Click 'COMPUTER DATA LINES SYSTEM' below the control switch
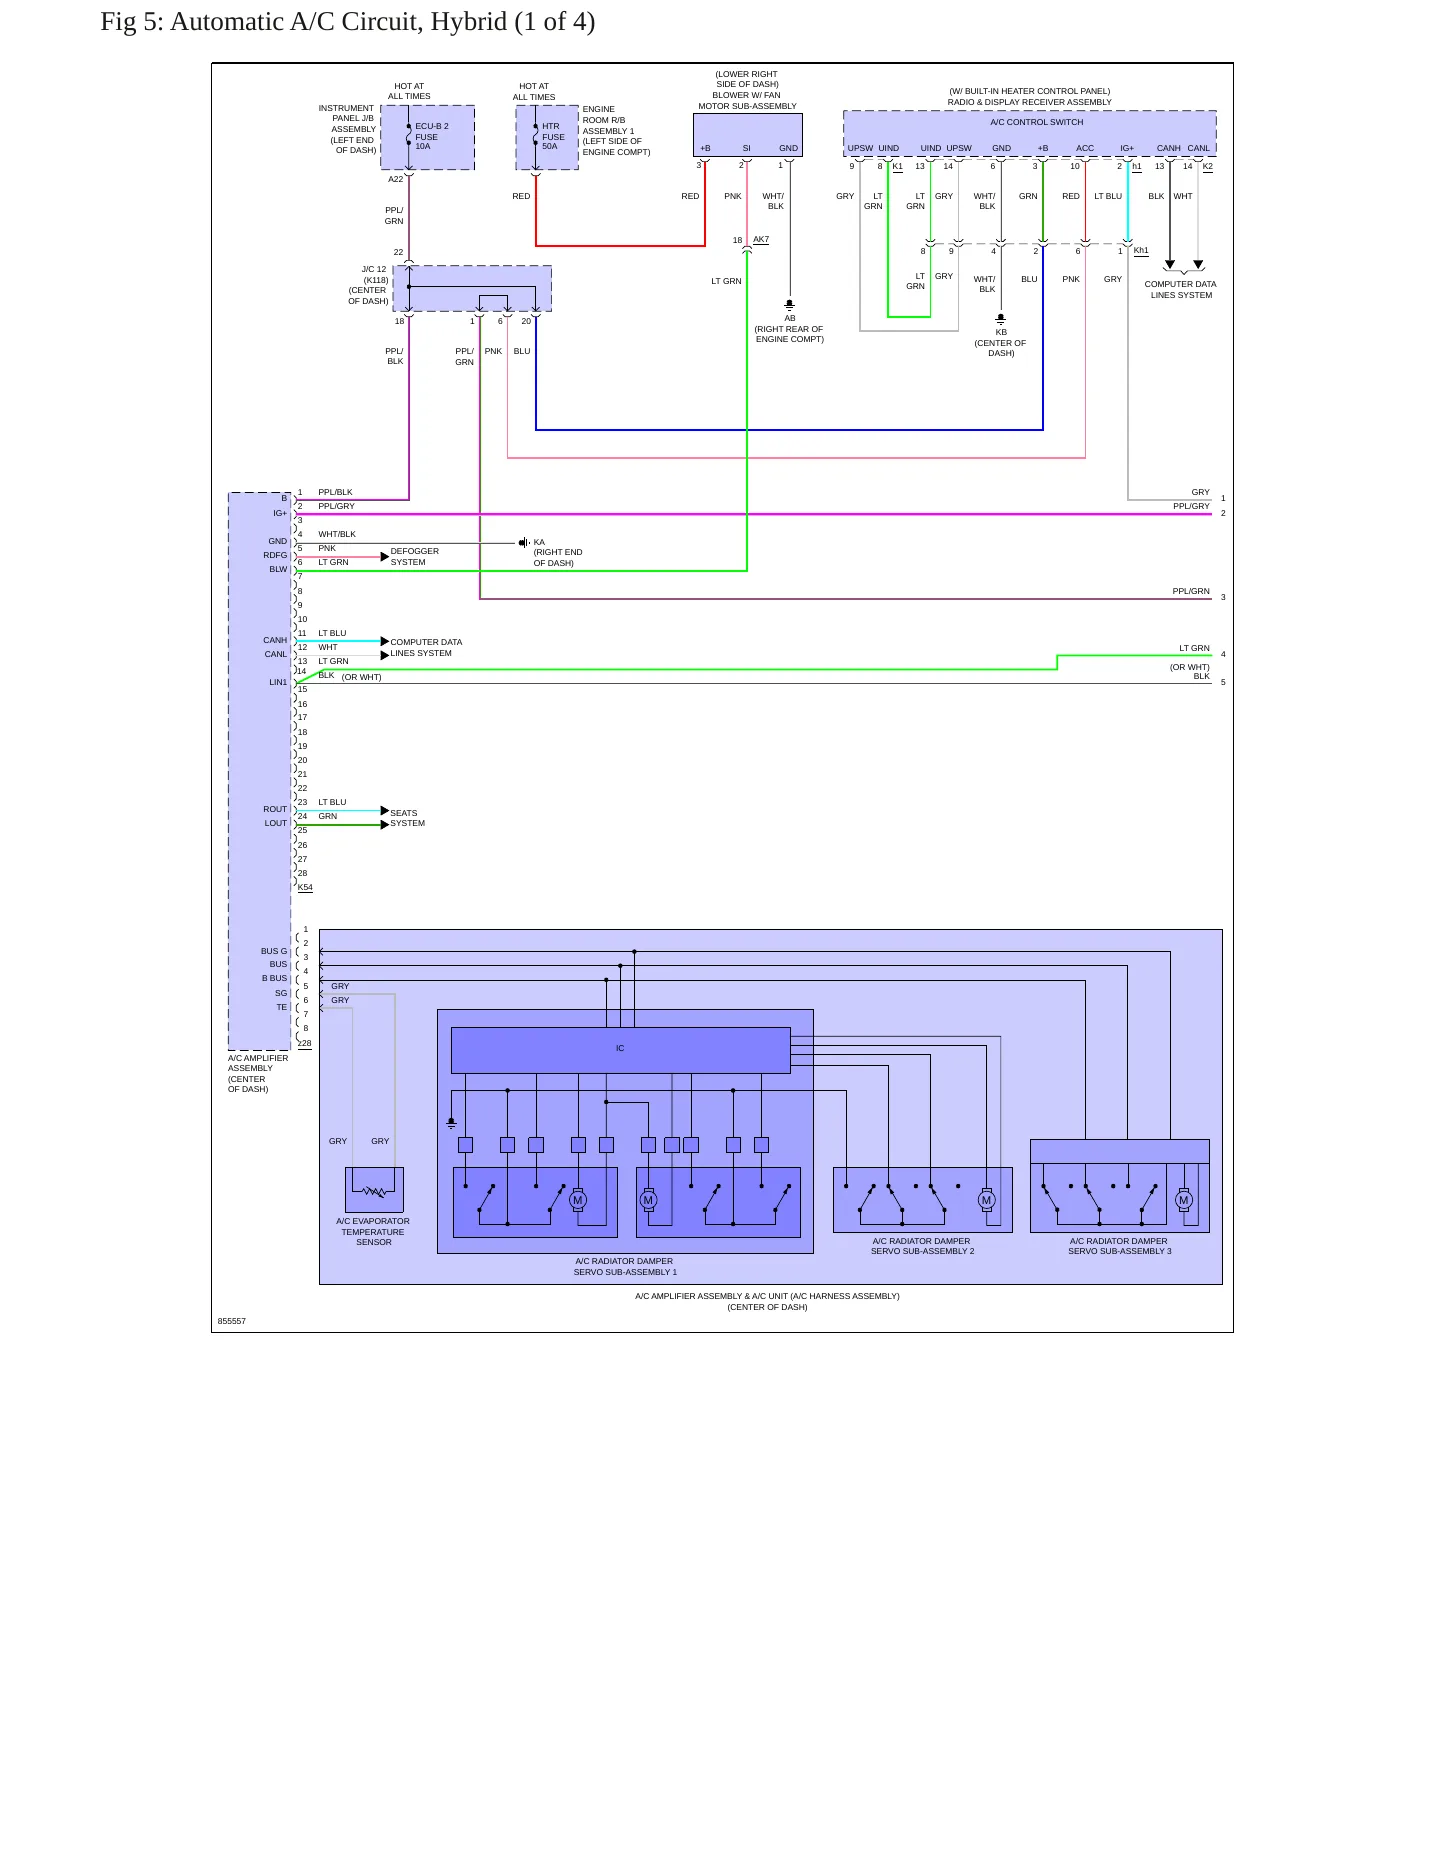 click(1180, 290)
